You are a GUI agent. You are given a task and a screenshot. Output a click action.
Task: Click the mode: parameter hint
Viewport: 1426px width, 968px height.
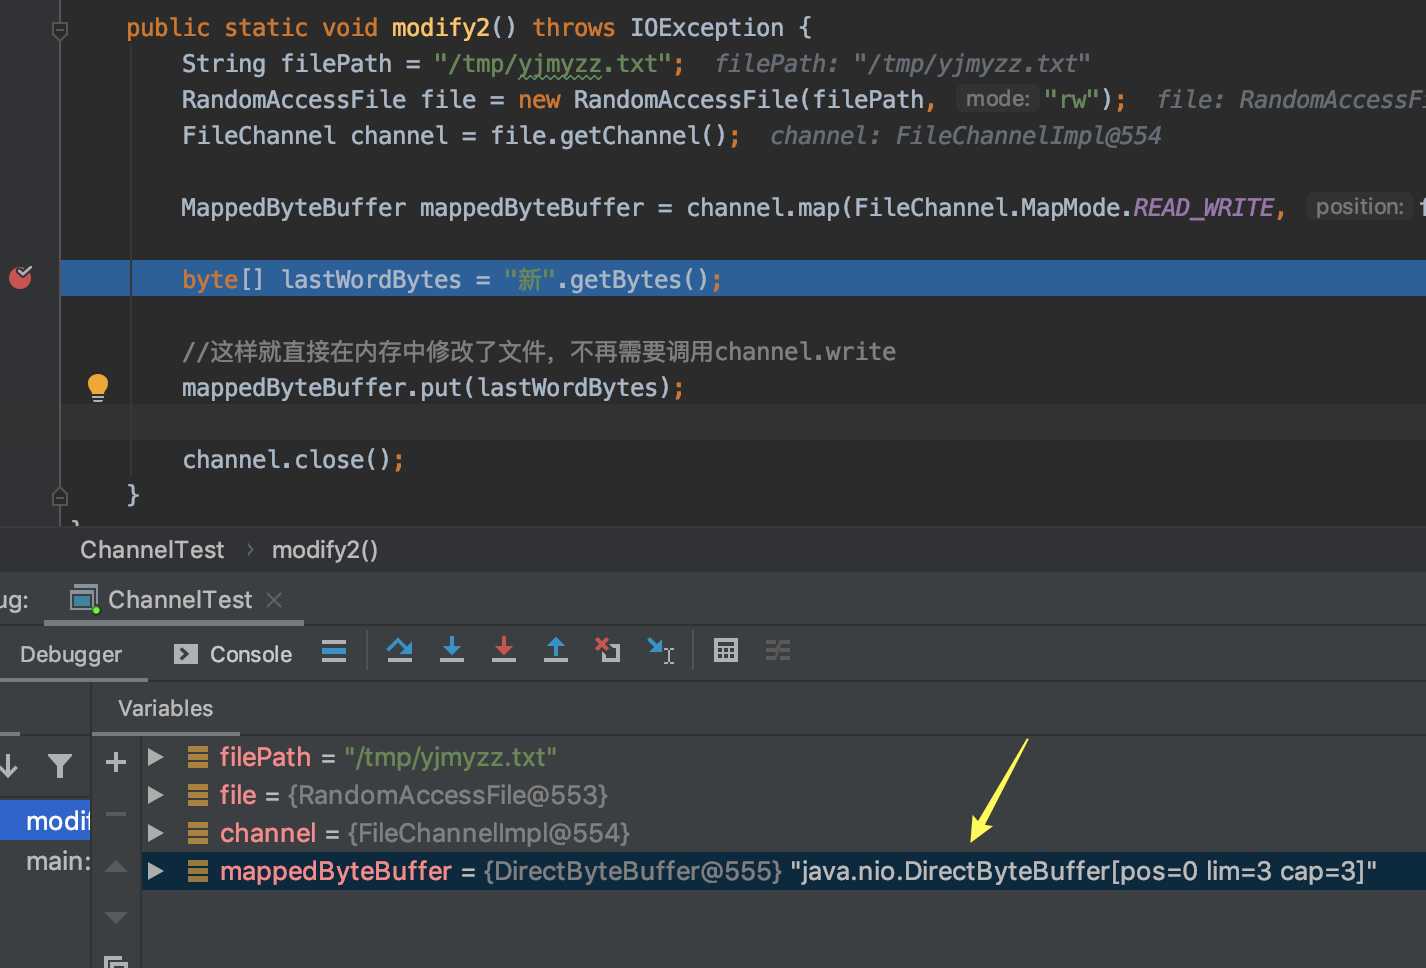point(997,99)
